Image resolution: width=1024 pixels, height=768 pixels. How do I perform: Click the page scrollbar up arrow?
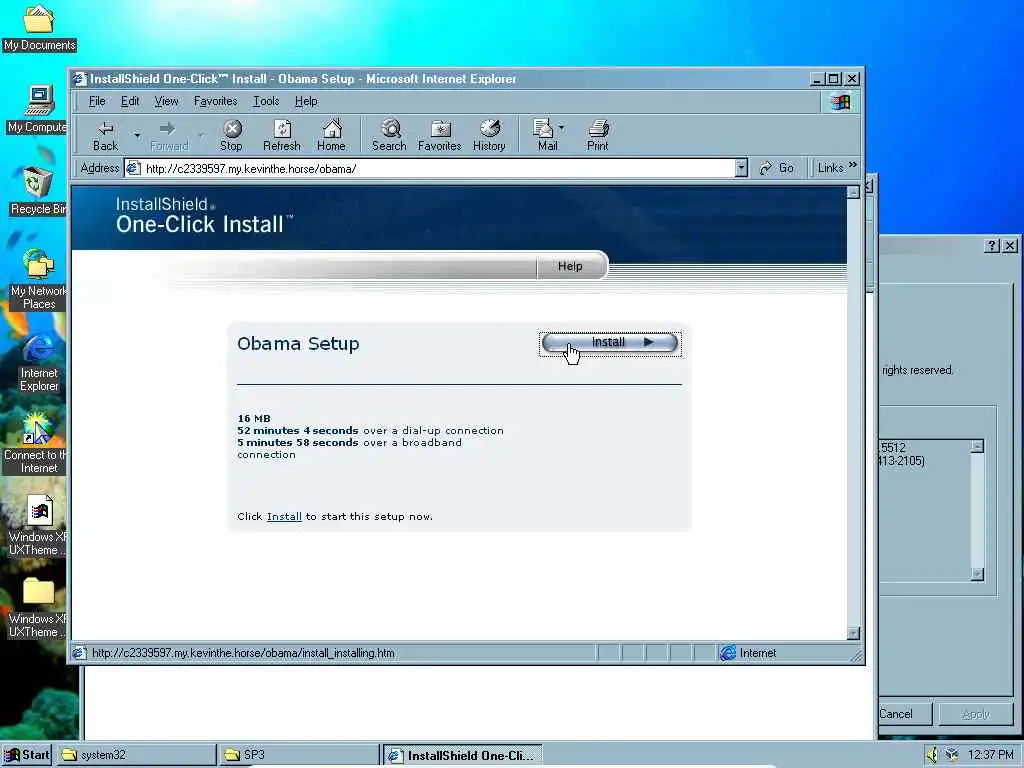click(853, 193)
